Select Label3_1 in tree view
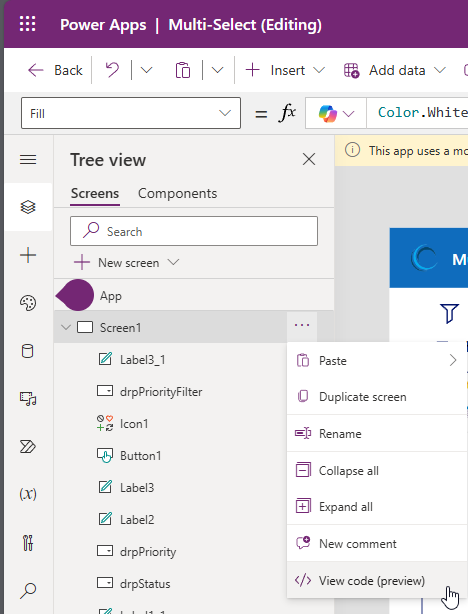468x614 pixels. tap(143, 359)
